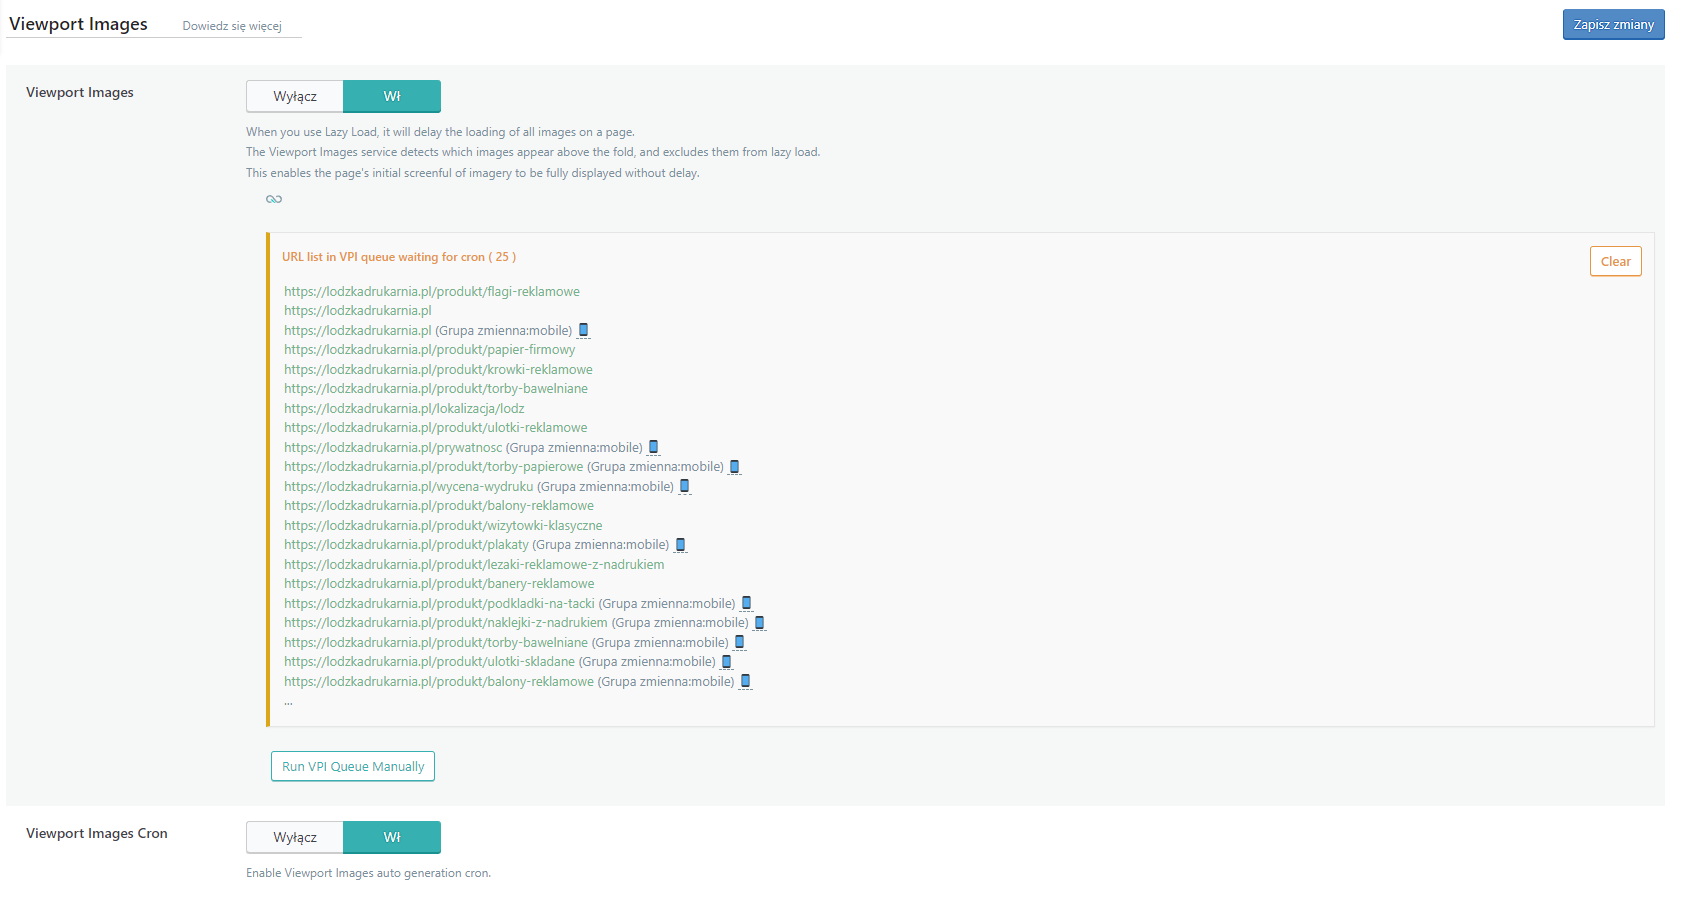Click mobile icon next to mobile balony-reklamowe URL
1682x913 pixels.
745,681
